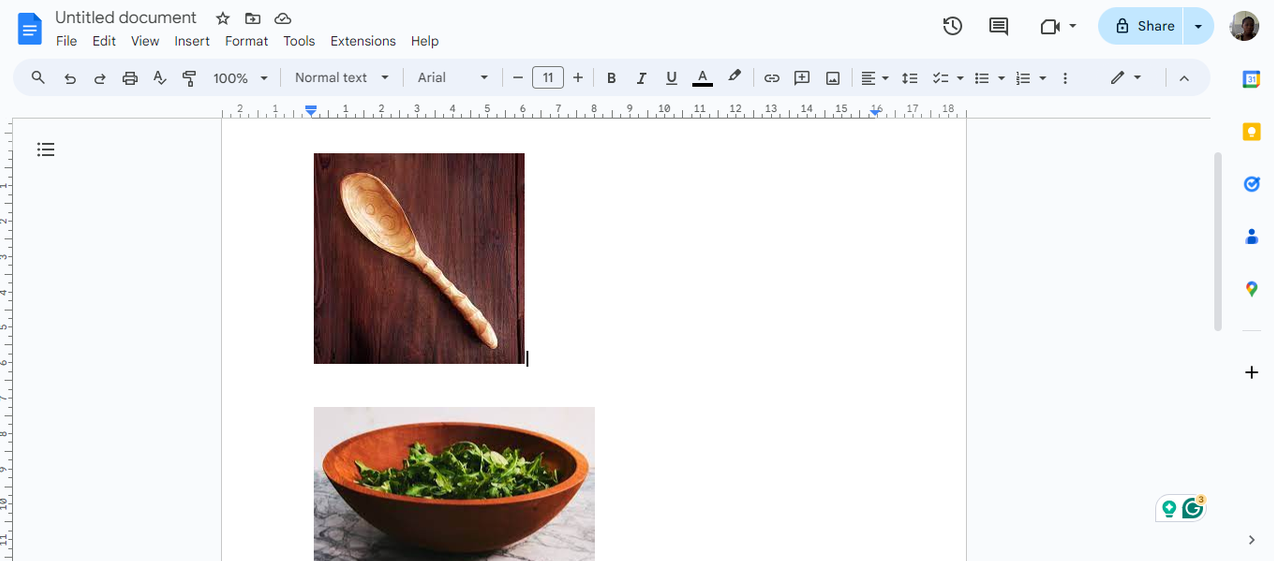Collapse the menus with chevron
This screenshot has width=1274, height=561.
coord(1184,78)
